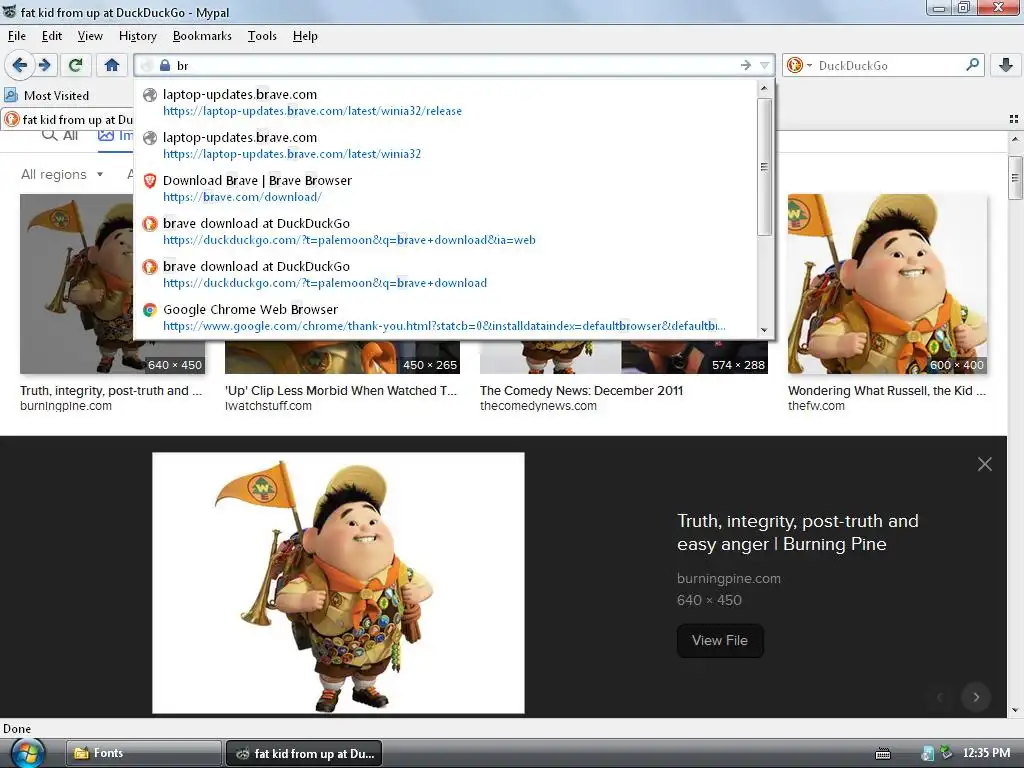Open the Home page button
The width and height of the screenshot is (1024, 768).
click(x=112, y=65)
